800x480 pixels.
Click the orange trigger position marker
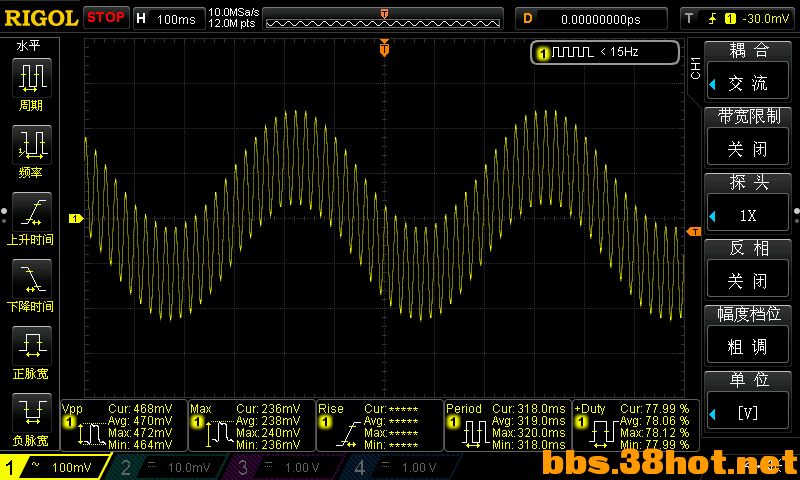[384, 48]
